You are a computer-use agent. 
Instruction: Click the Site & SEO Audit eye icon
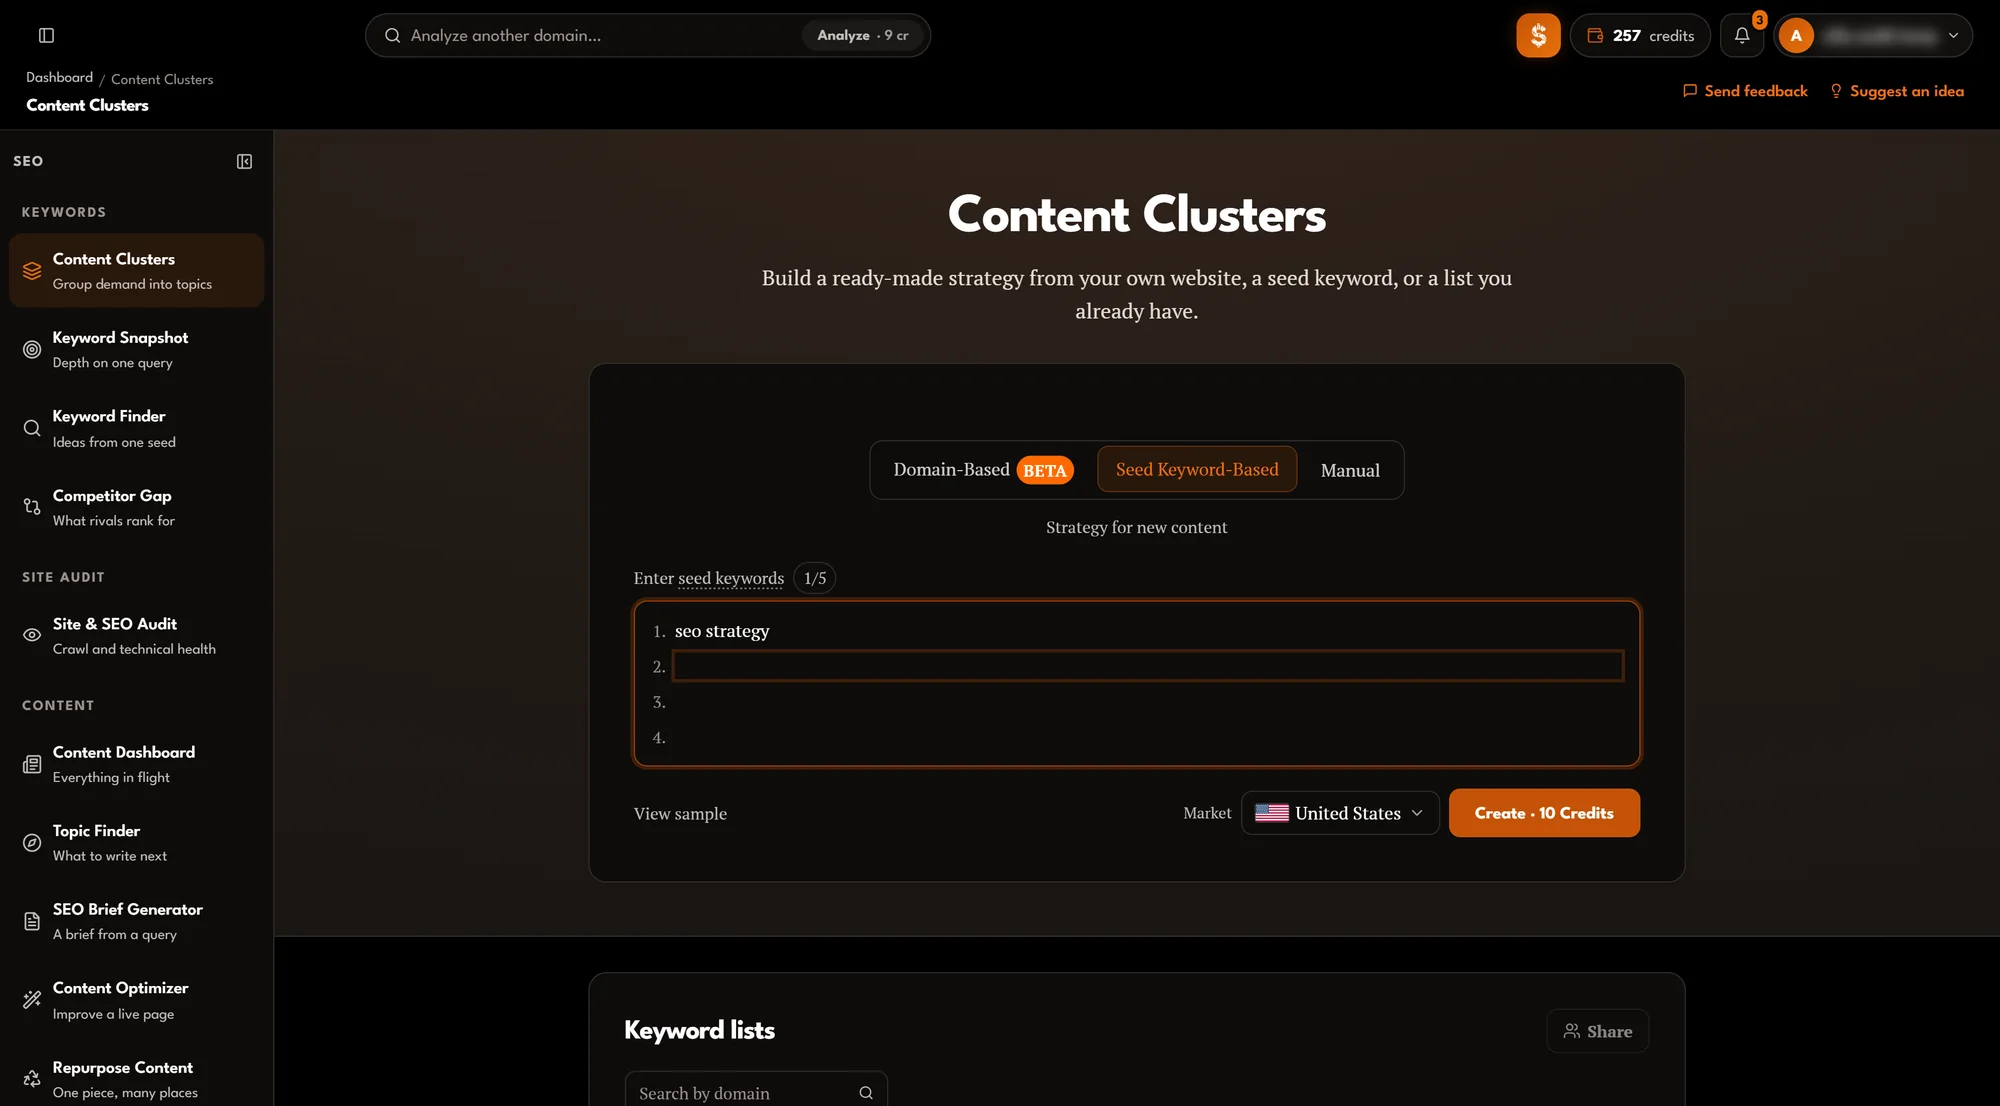(x=32, y=635)
